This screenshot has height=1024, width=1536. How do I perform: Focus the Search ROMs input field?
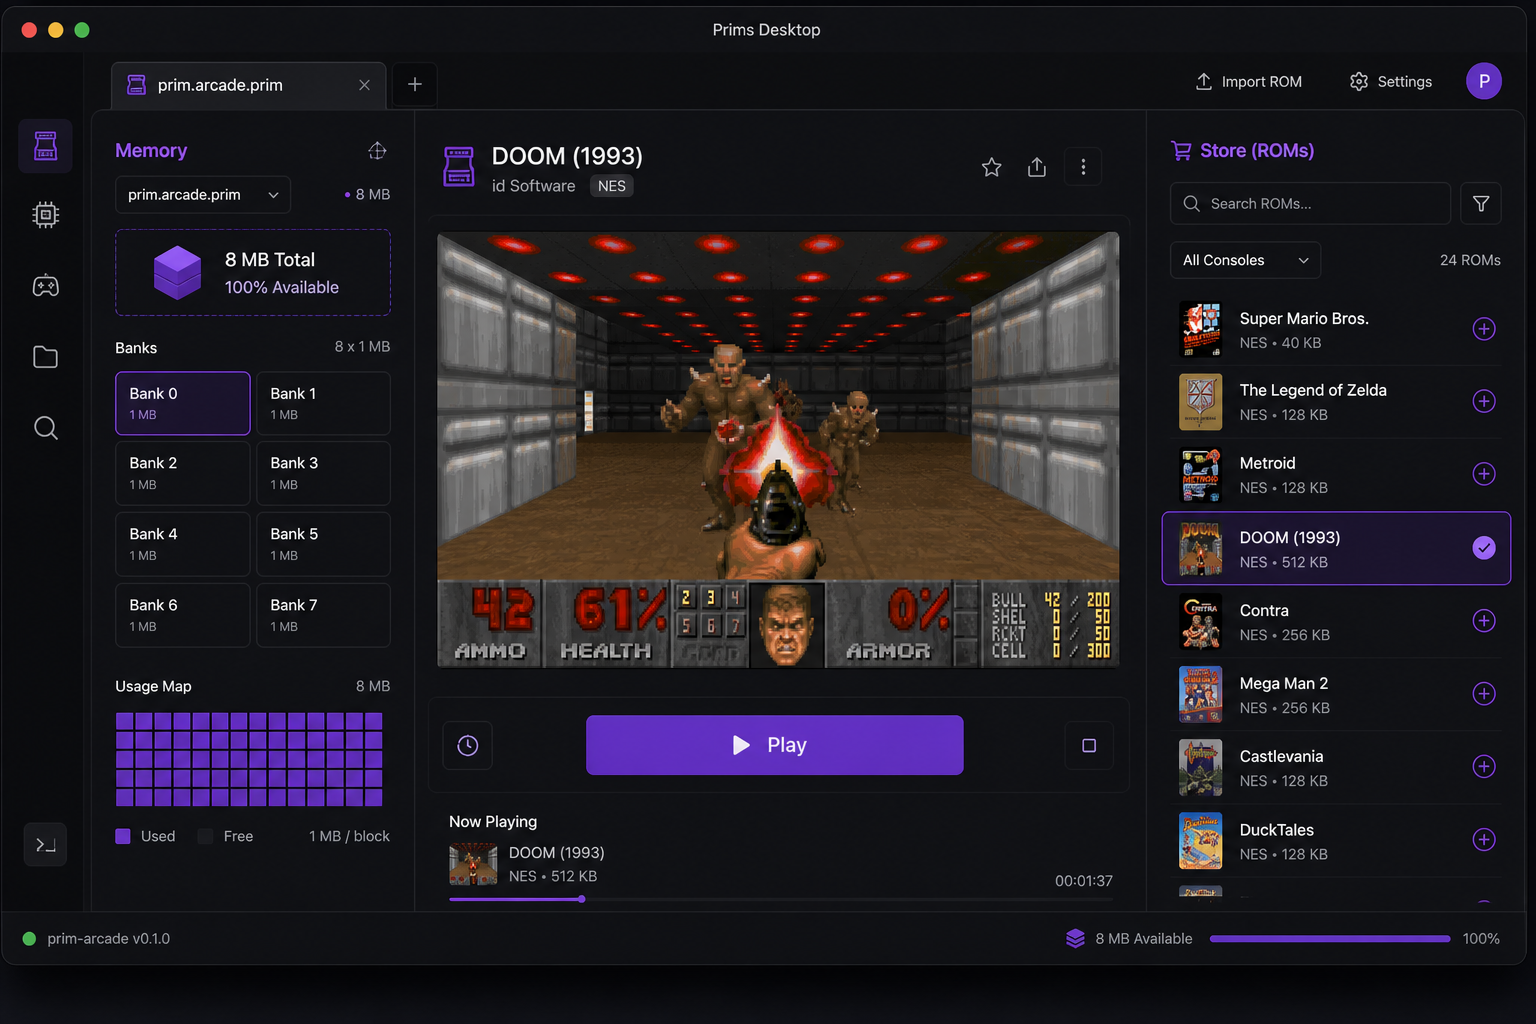pyautogui.click(x=1310, y=204)
